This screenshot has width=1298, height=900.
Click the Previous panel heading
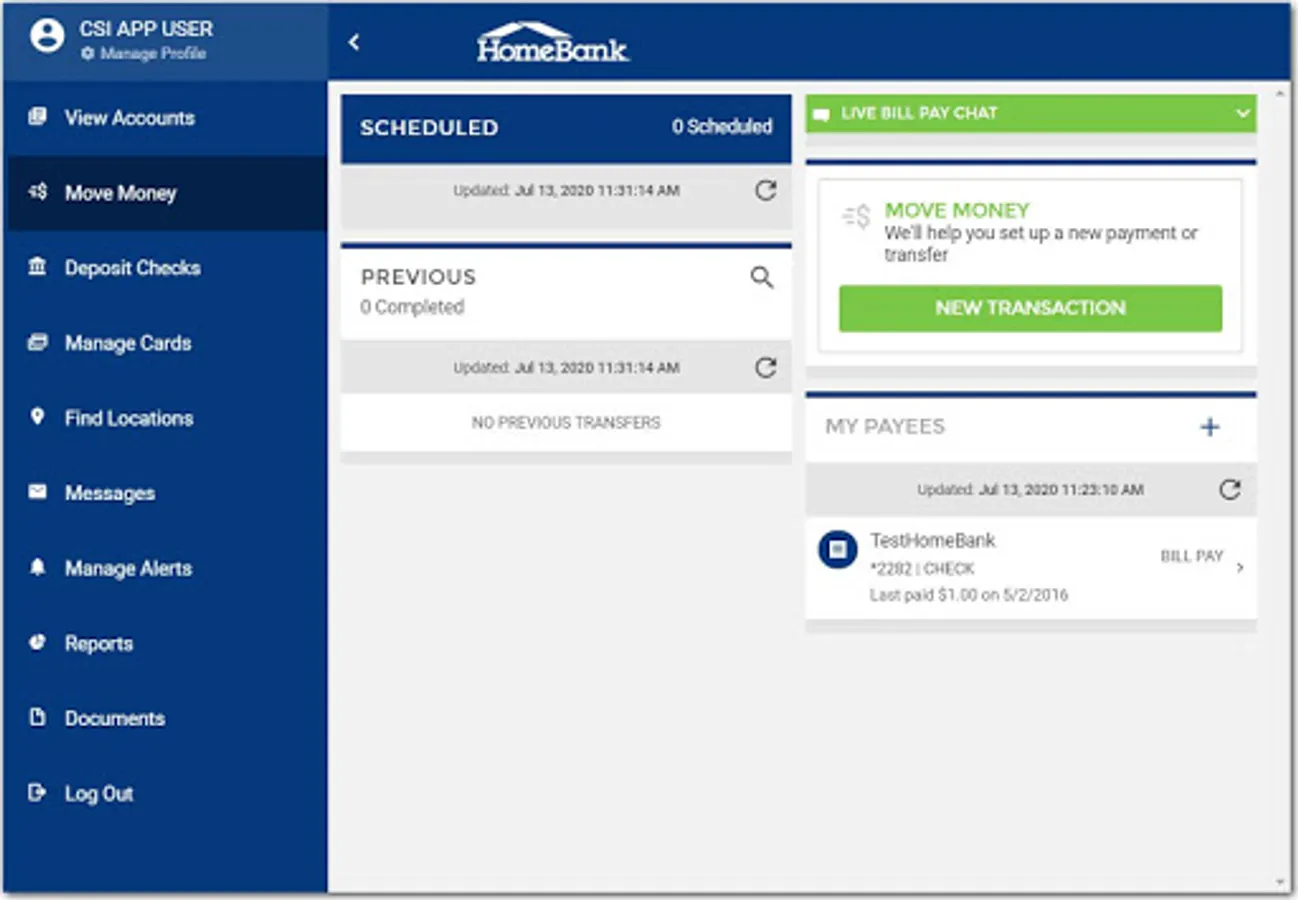tap(418, 277)
